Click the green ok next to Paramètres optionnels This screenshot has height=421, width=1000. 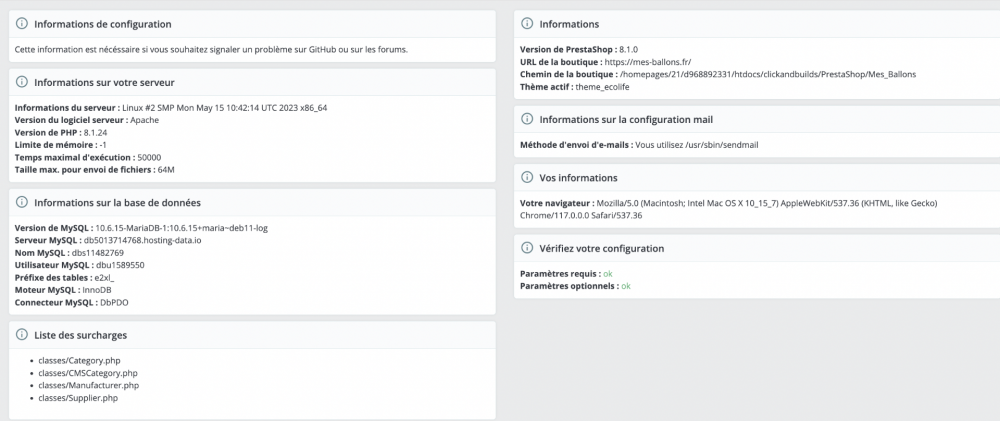[x=626, y=286]
